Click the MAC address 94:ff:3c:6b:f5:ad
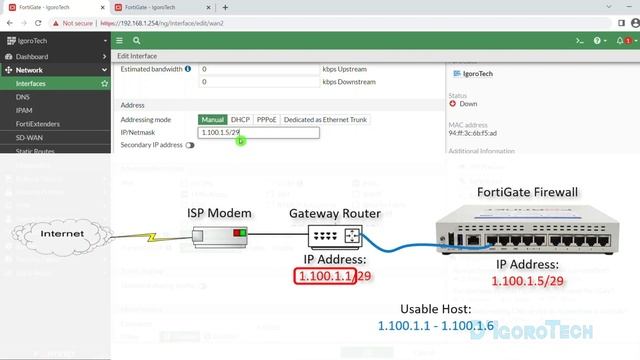Screen dimensions: 640x360 pyautogui.click(x=473, y=133)
